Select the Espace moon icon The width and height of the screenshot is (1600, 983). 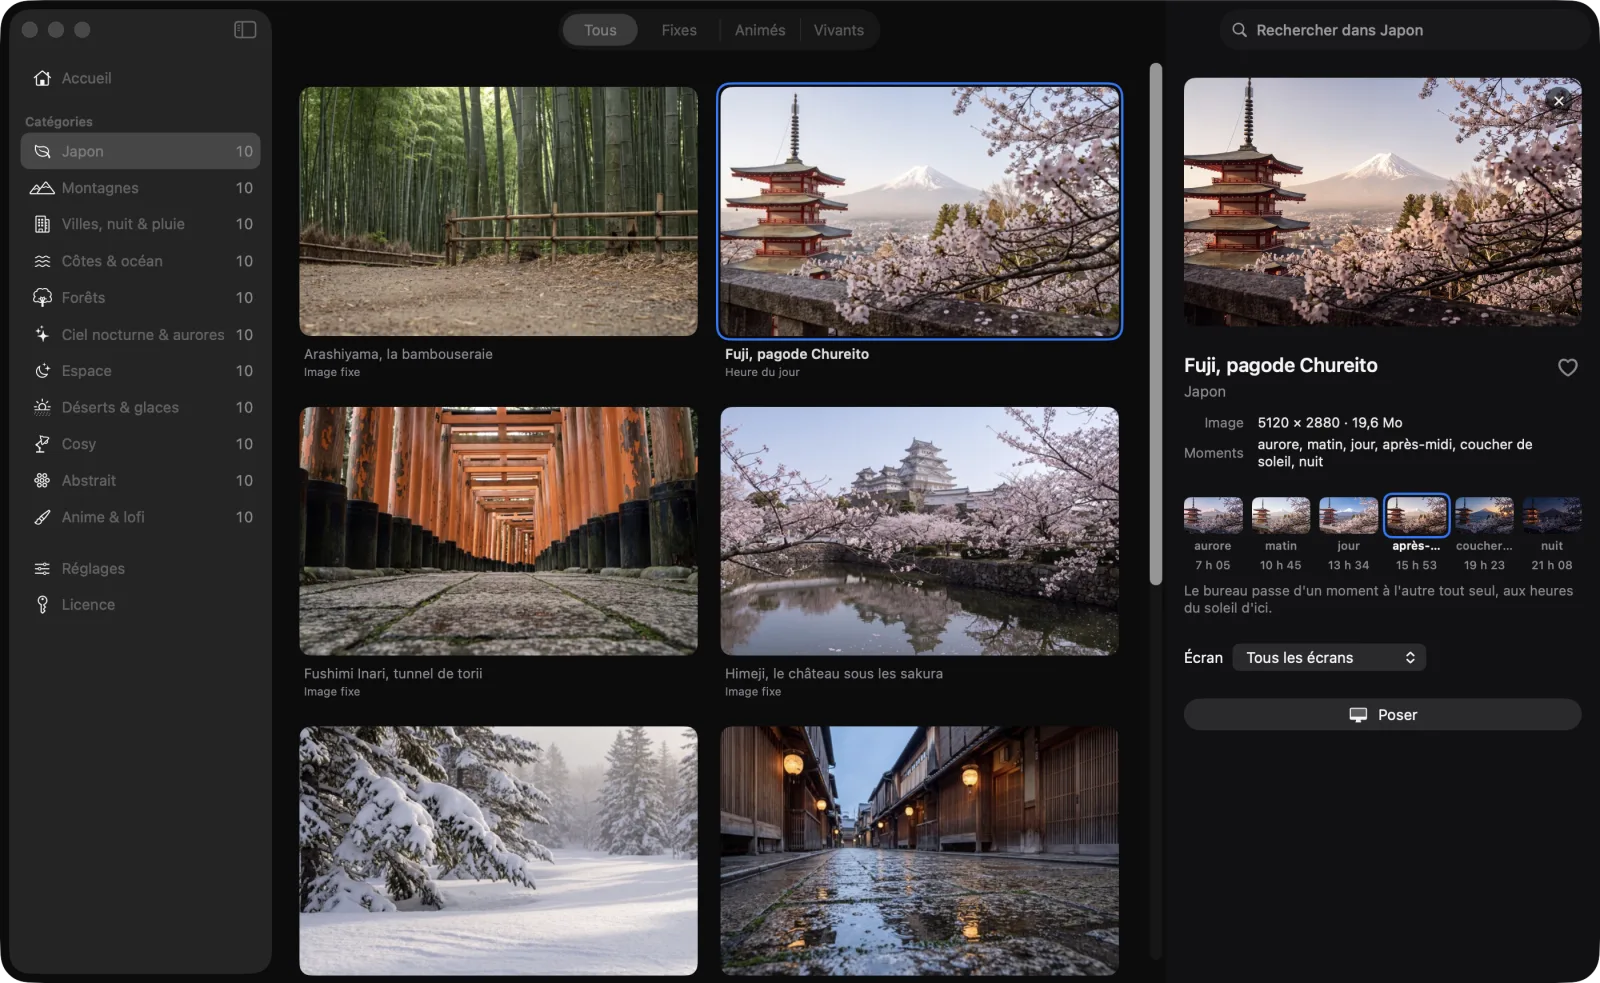pos(42,371)
